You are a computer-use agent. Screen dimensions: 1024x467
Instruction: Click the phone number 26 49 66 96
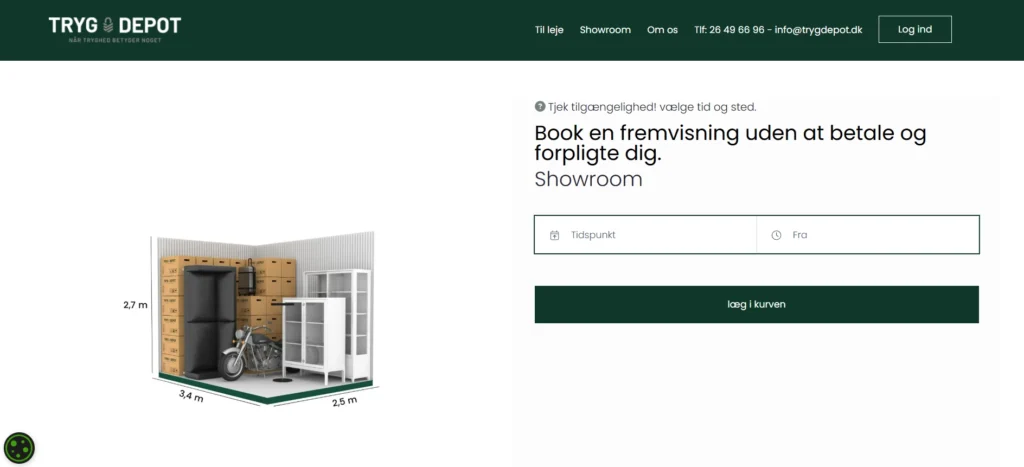point(737,30)
